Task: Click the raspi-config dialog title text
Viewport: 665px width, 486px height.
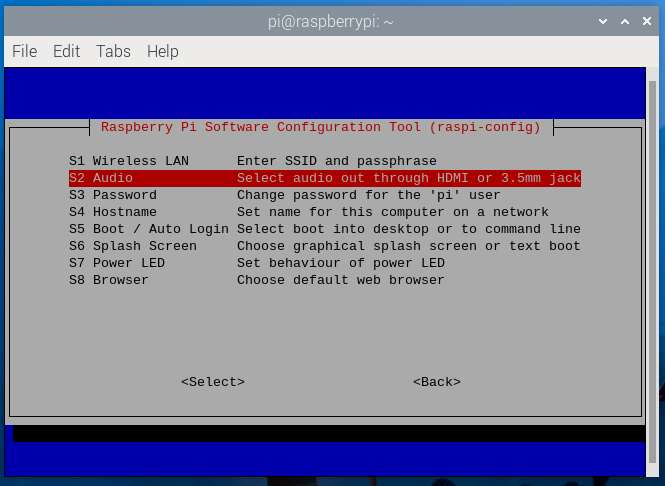Action: click(321, 127)
